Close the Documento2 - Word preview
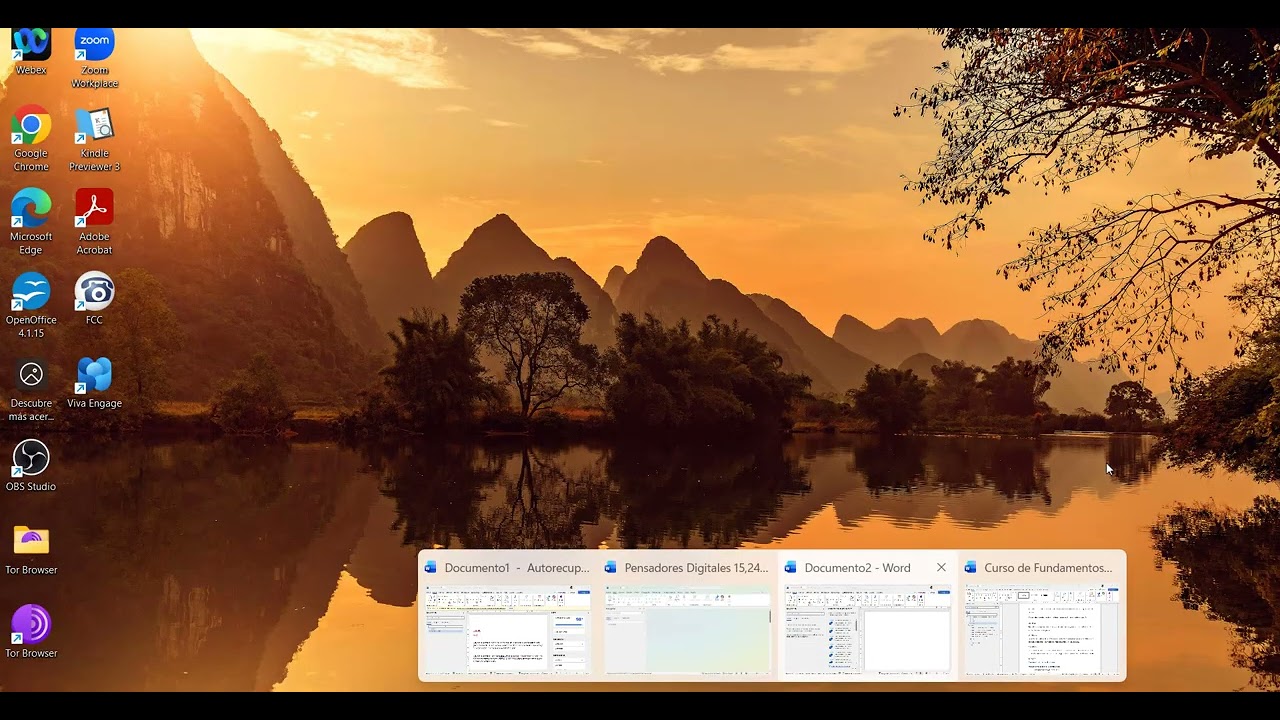1280x720 pixels. pyautogui.click(x=941, y=567)
